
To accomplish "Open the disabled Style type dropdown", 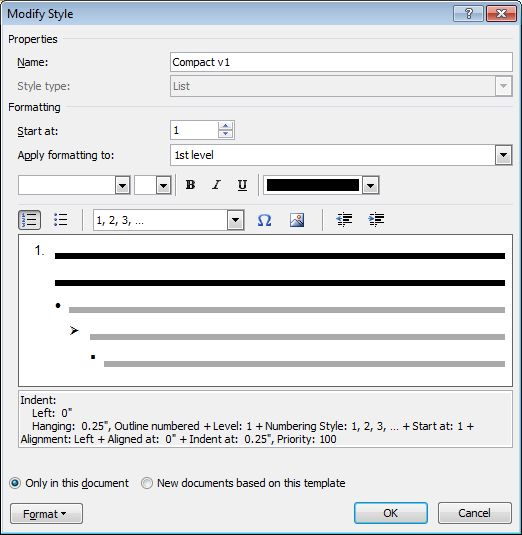I will point(504,86).
